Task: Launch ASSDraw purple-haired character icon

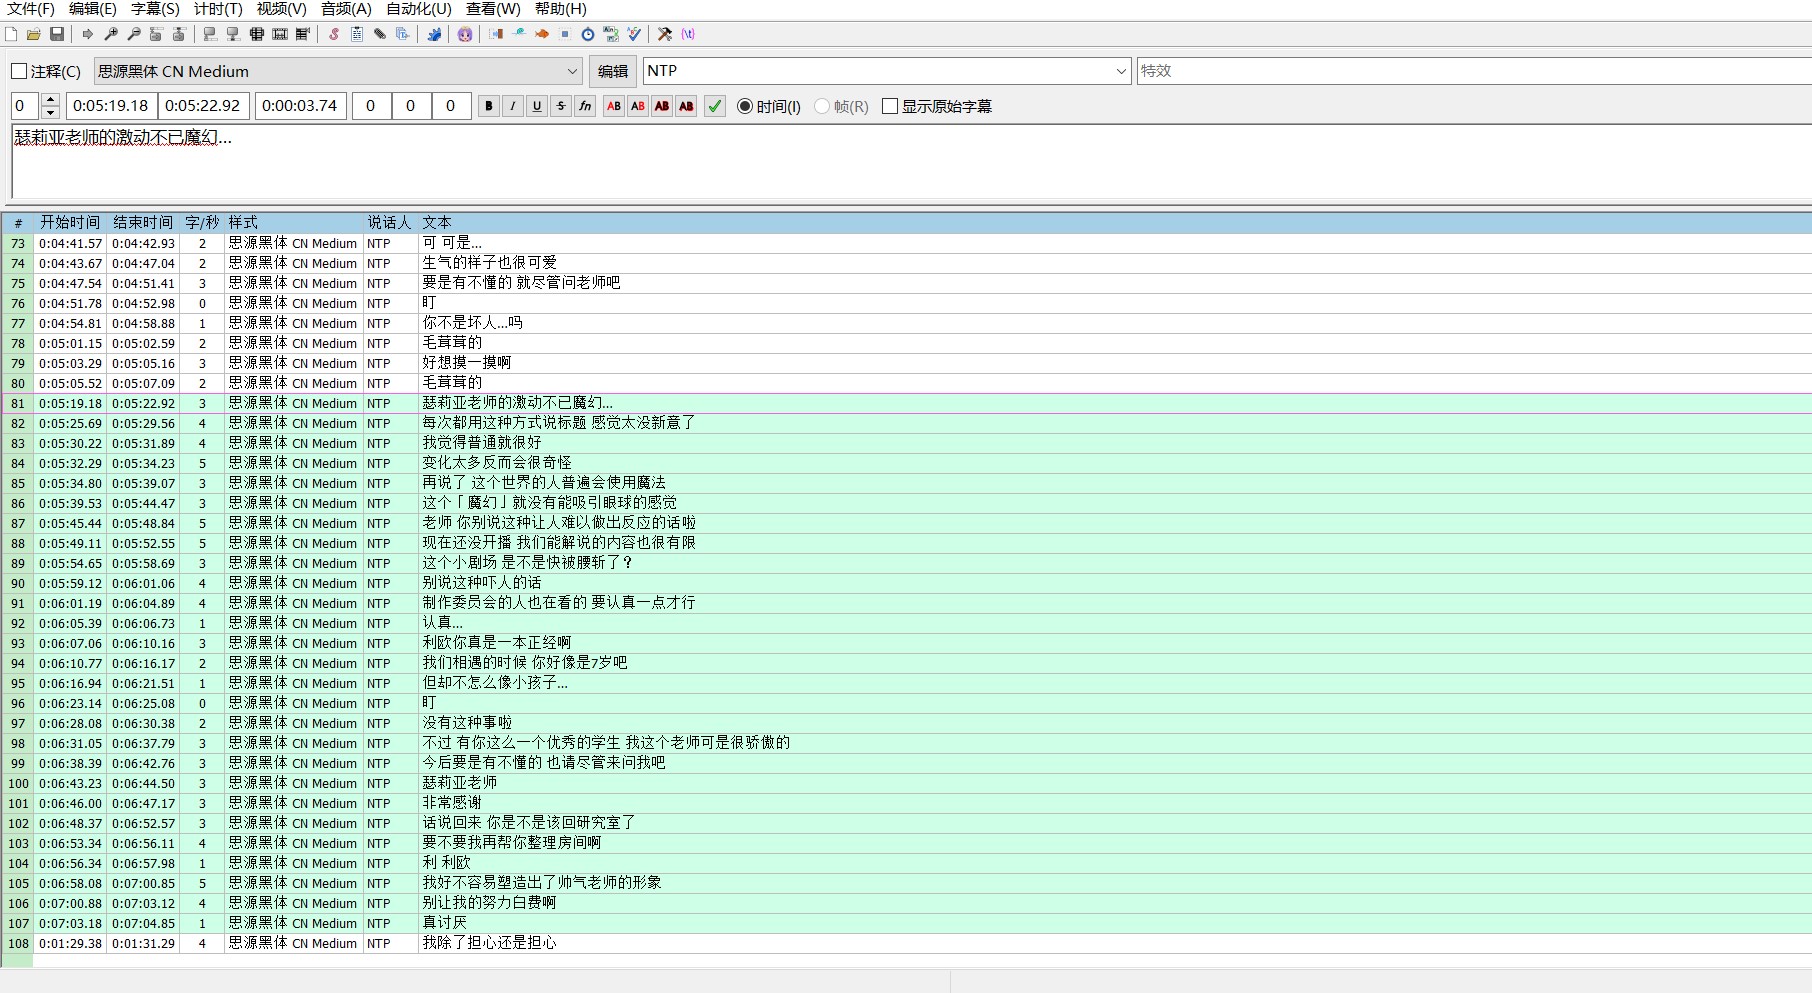Action: (x=465, y=34)
